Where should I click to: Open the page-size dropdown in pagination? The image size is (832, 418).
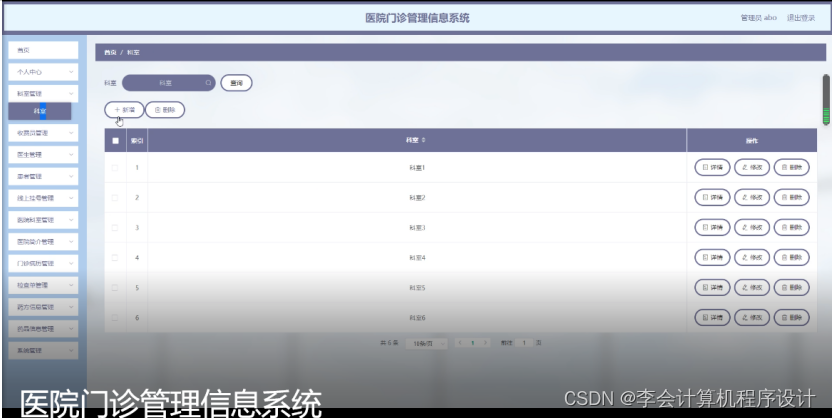[x=427, y=343]
